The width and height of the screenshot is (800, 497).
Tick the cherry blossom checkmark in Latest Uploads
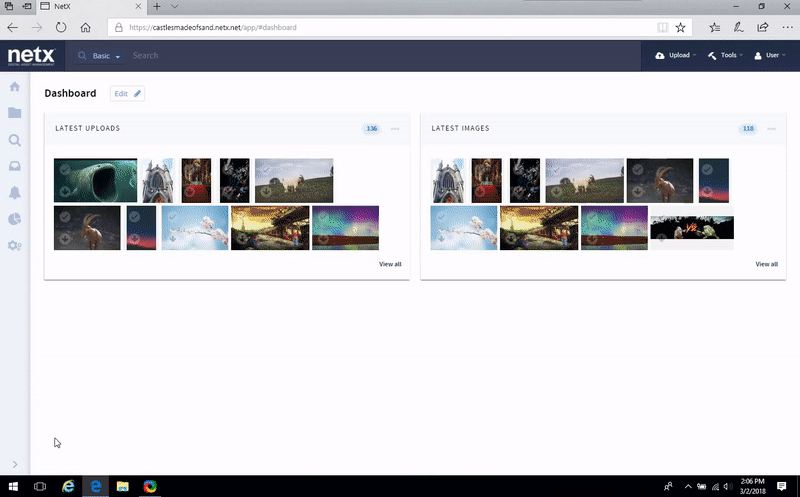click(172, 217)
